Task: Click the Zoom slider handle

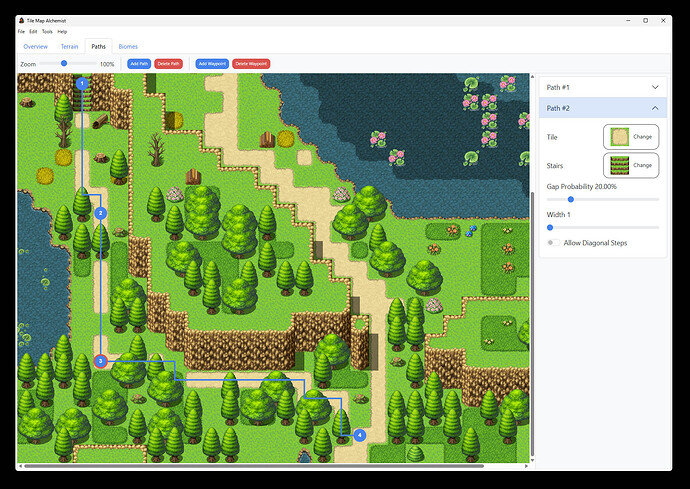Action: click(64, 63)
